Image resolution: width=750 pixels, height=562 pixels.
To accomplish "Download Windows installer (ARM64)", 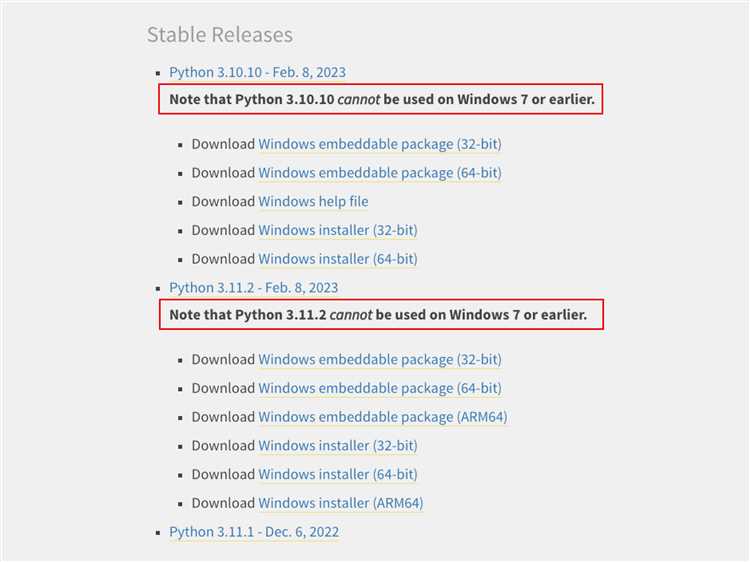I will click(341, 503).
